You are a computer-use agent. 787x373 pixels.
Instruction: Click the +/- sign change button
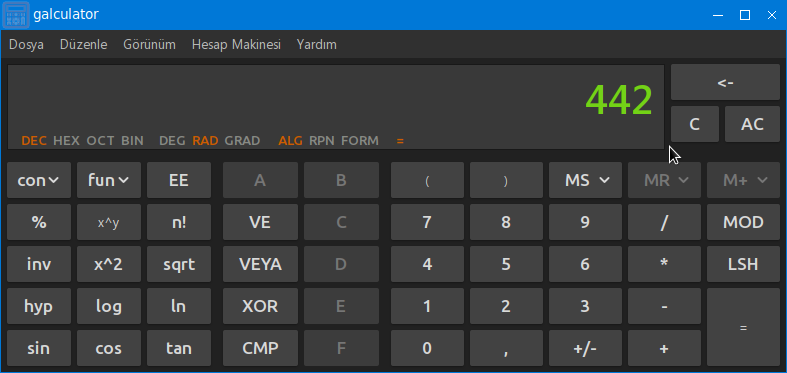pyautogui.click(x=585, y=348)
